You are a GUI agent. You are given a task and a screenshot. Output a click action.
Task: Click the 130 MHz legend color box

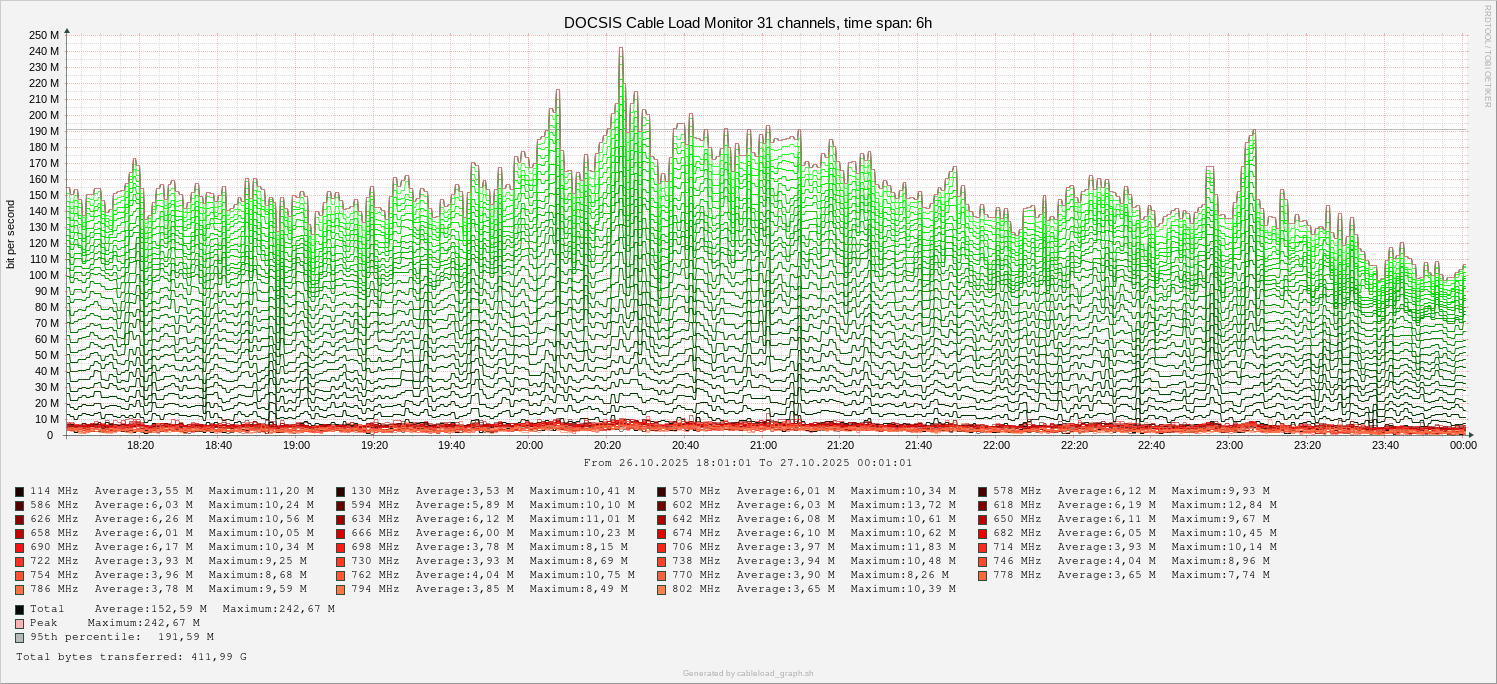[341, 492]
